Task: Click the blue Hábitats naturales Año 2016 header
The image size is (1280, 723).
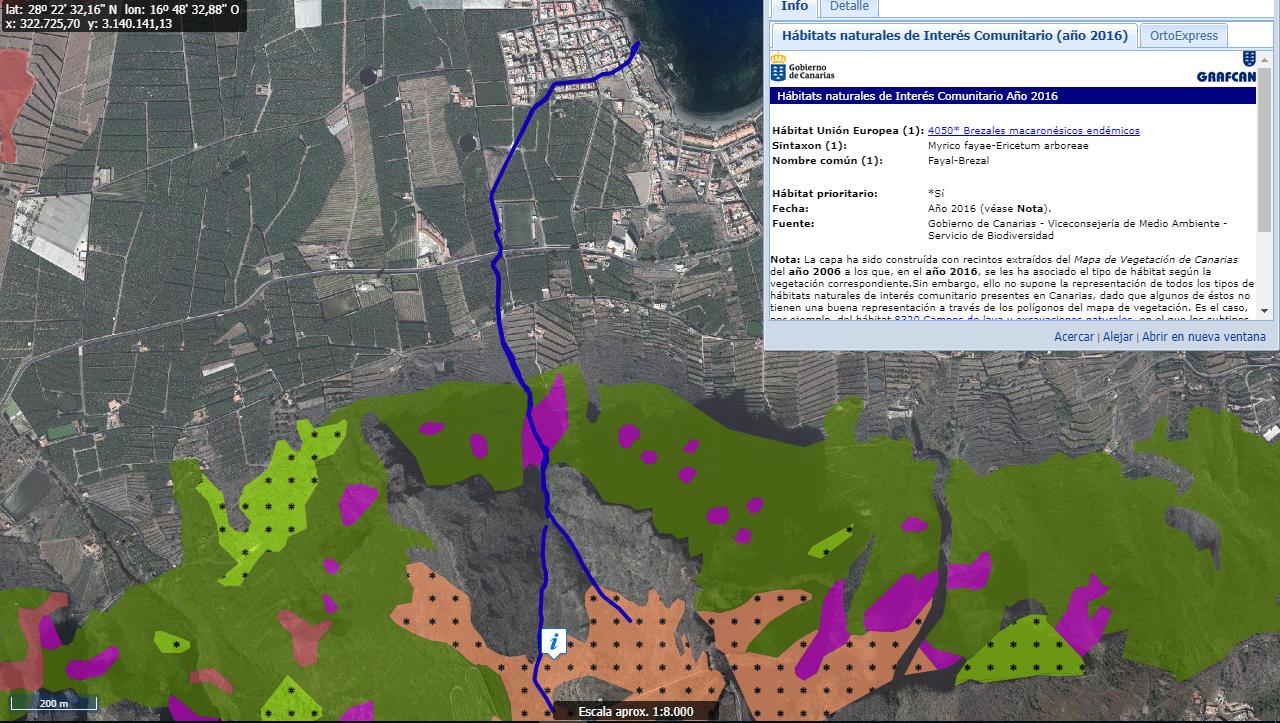Action: [x=1013, y=96]
